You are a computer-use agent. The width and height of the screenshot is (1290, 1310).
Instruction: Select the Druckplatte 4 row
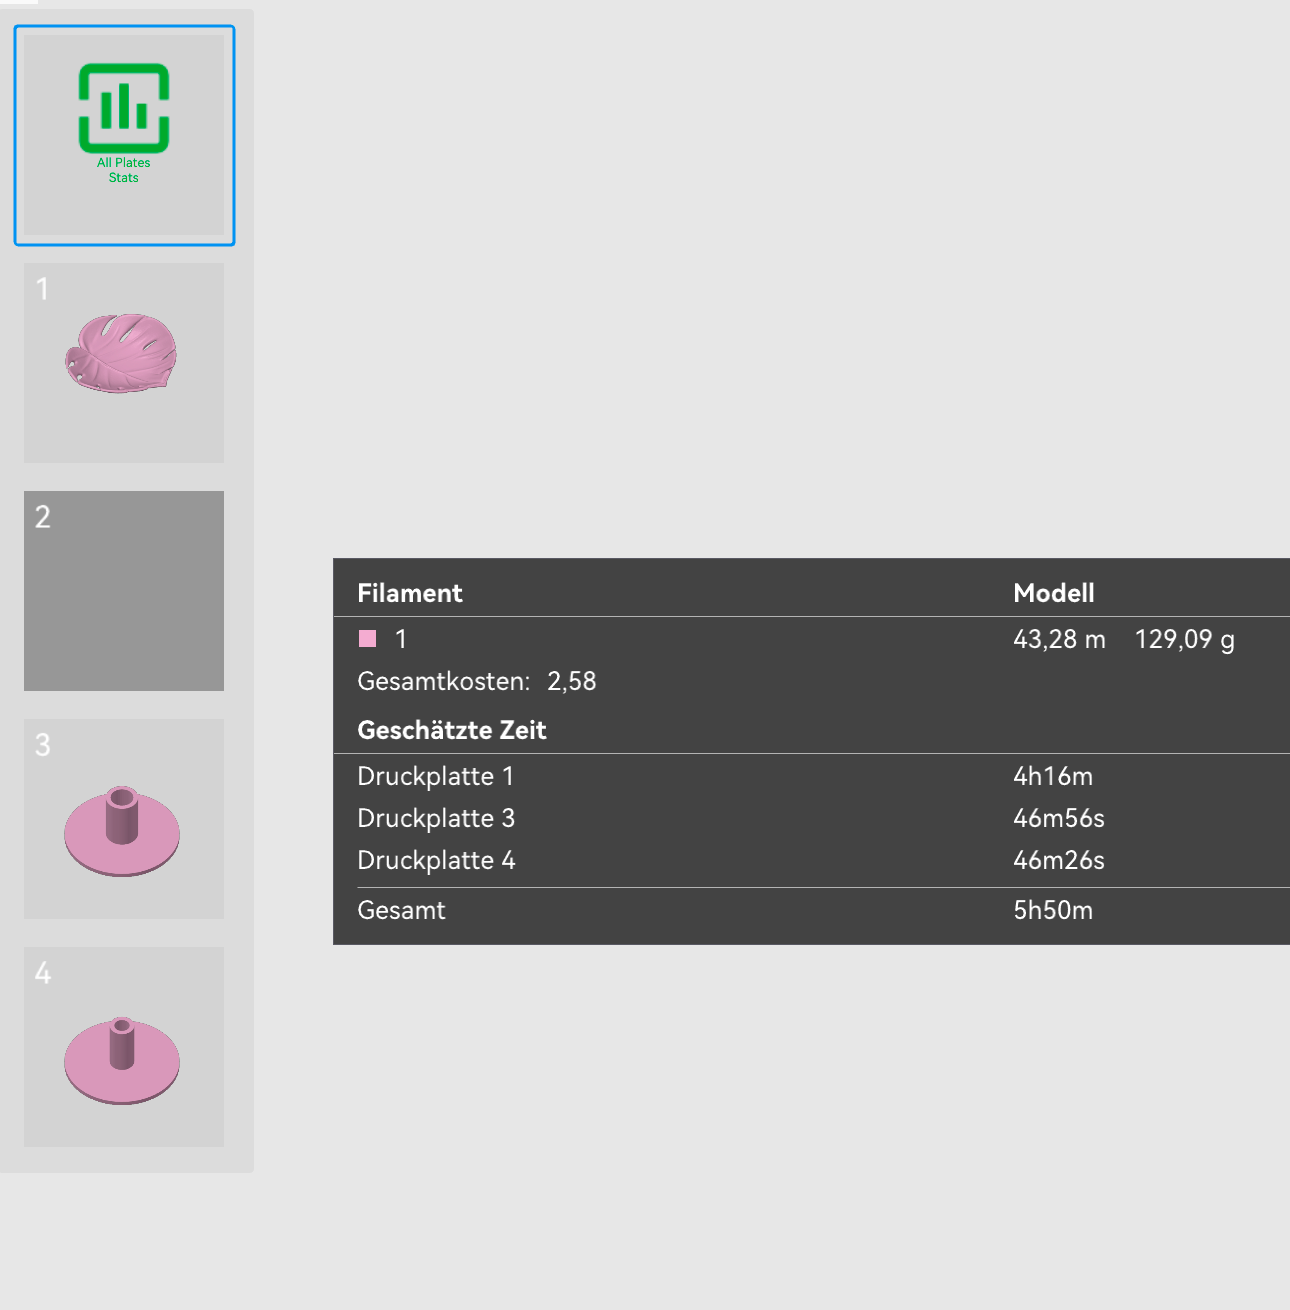[435, 860]
